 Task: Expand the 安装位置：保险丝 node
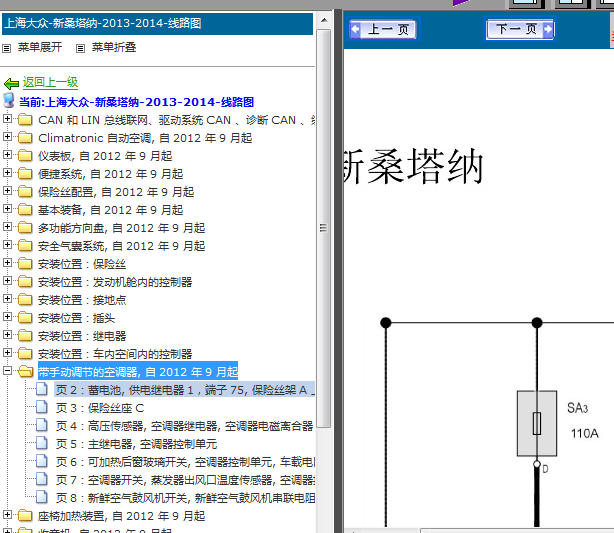pyautogui.click(x=7, y=262)
